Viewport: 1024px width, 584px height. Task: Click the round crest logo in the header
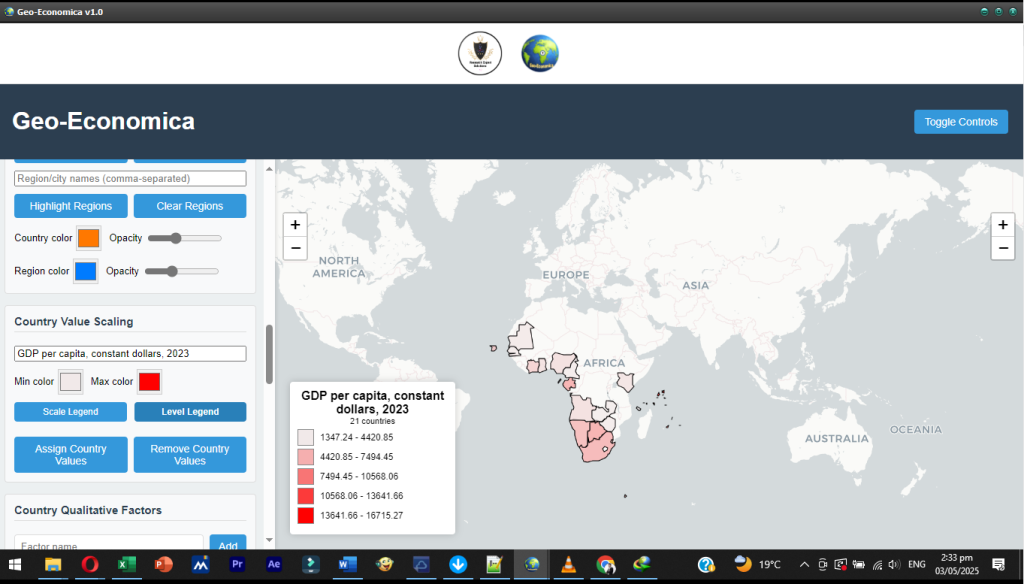pos(479,53)
